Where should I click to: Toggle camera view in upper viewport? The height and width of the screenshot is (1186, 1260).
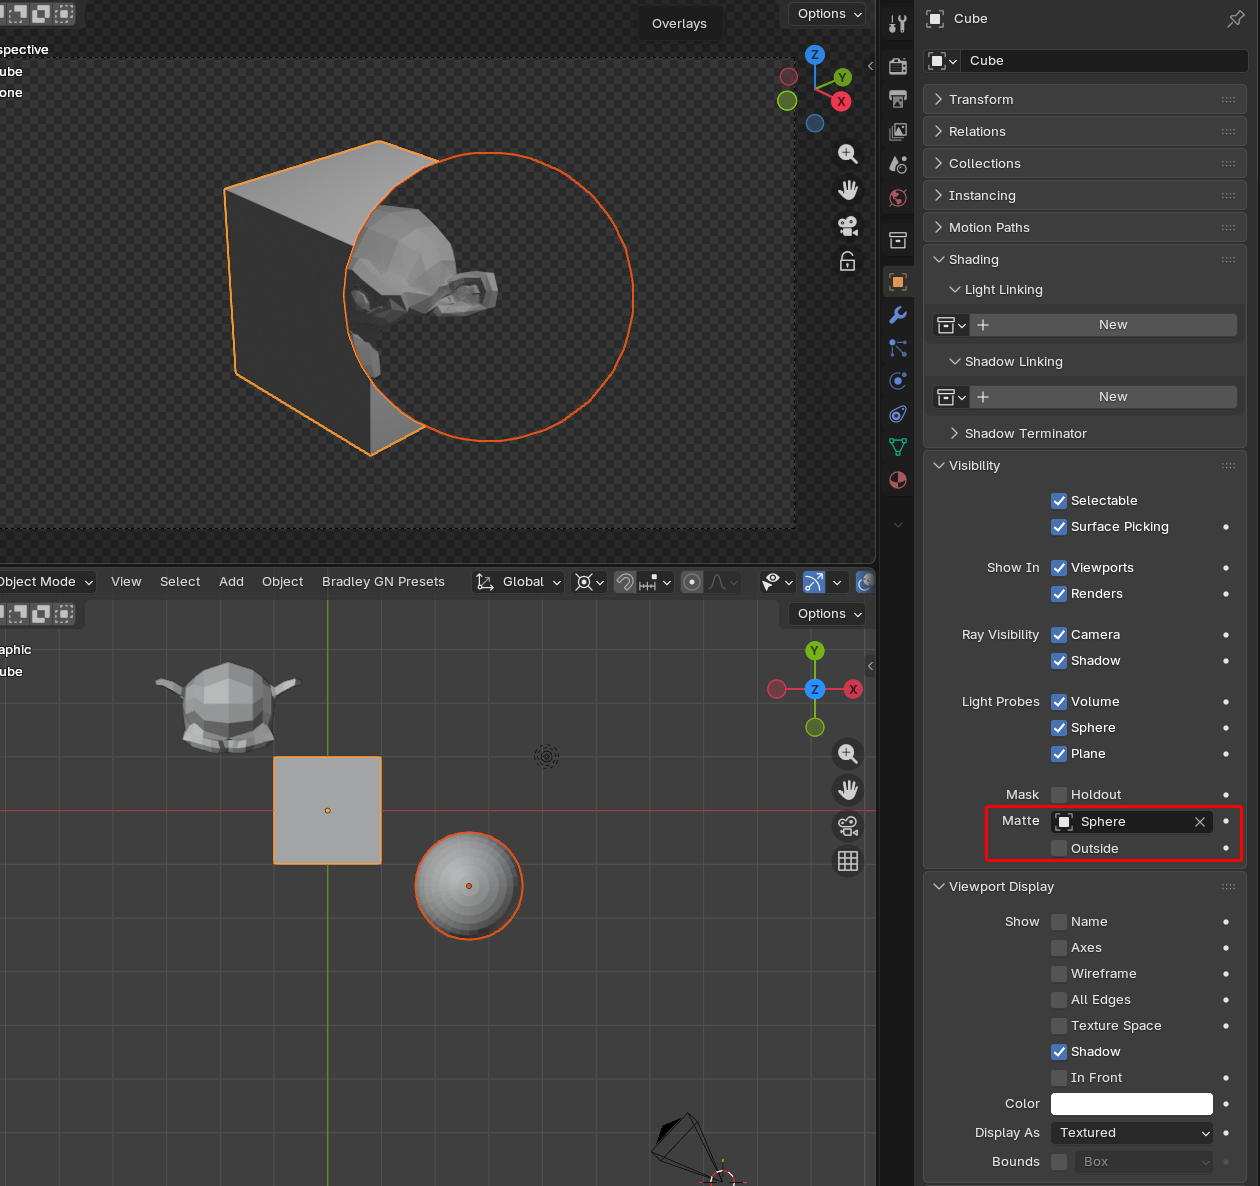pos(848,226)
